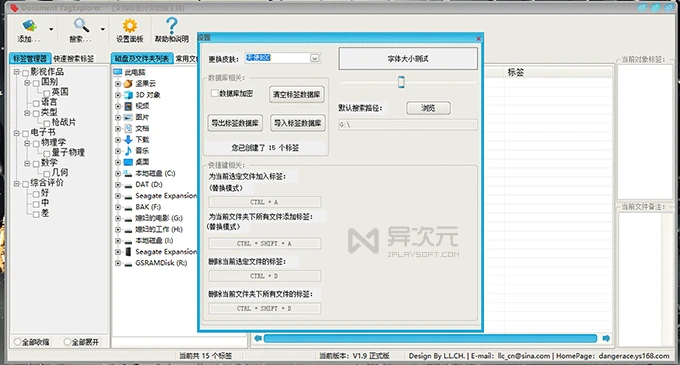Click the CTRL + A shortcut field
680x365 pixels.
click(265, 202)
